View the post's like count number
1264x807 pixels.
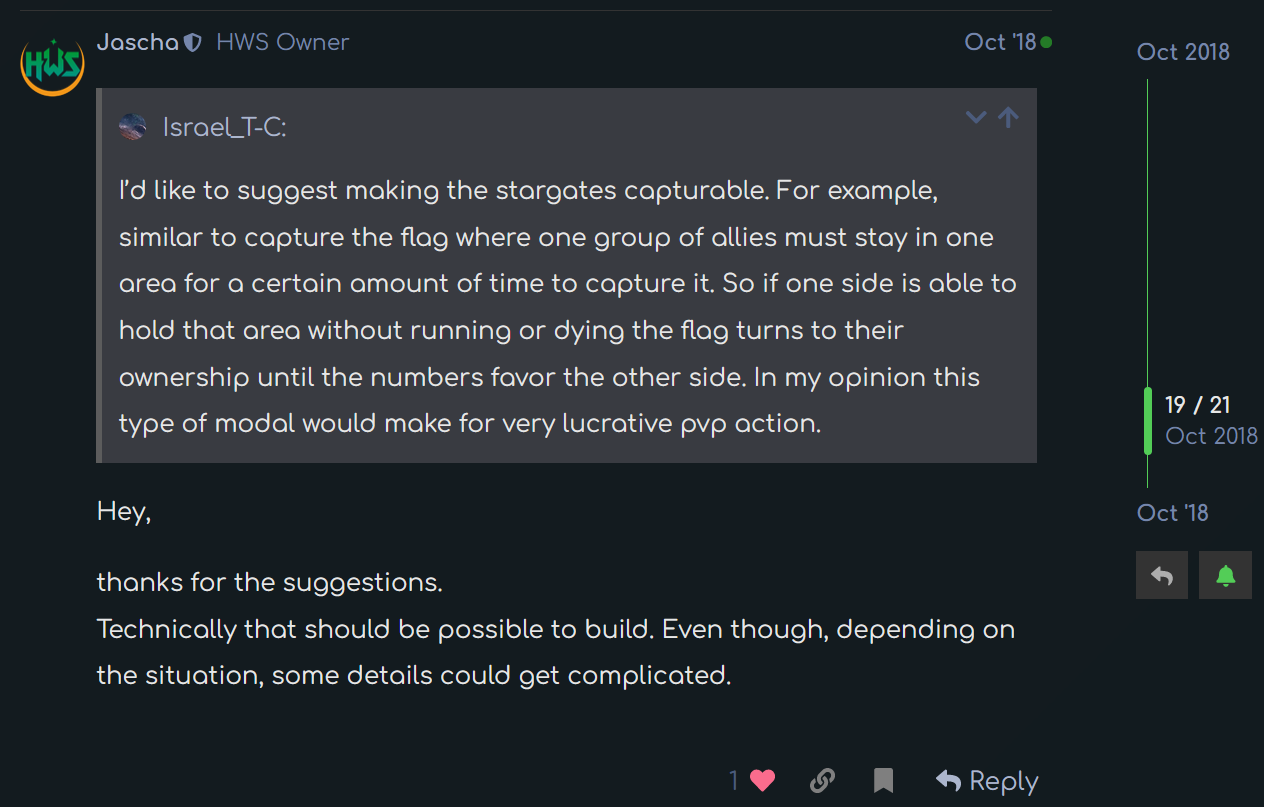click(734, 780)
